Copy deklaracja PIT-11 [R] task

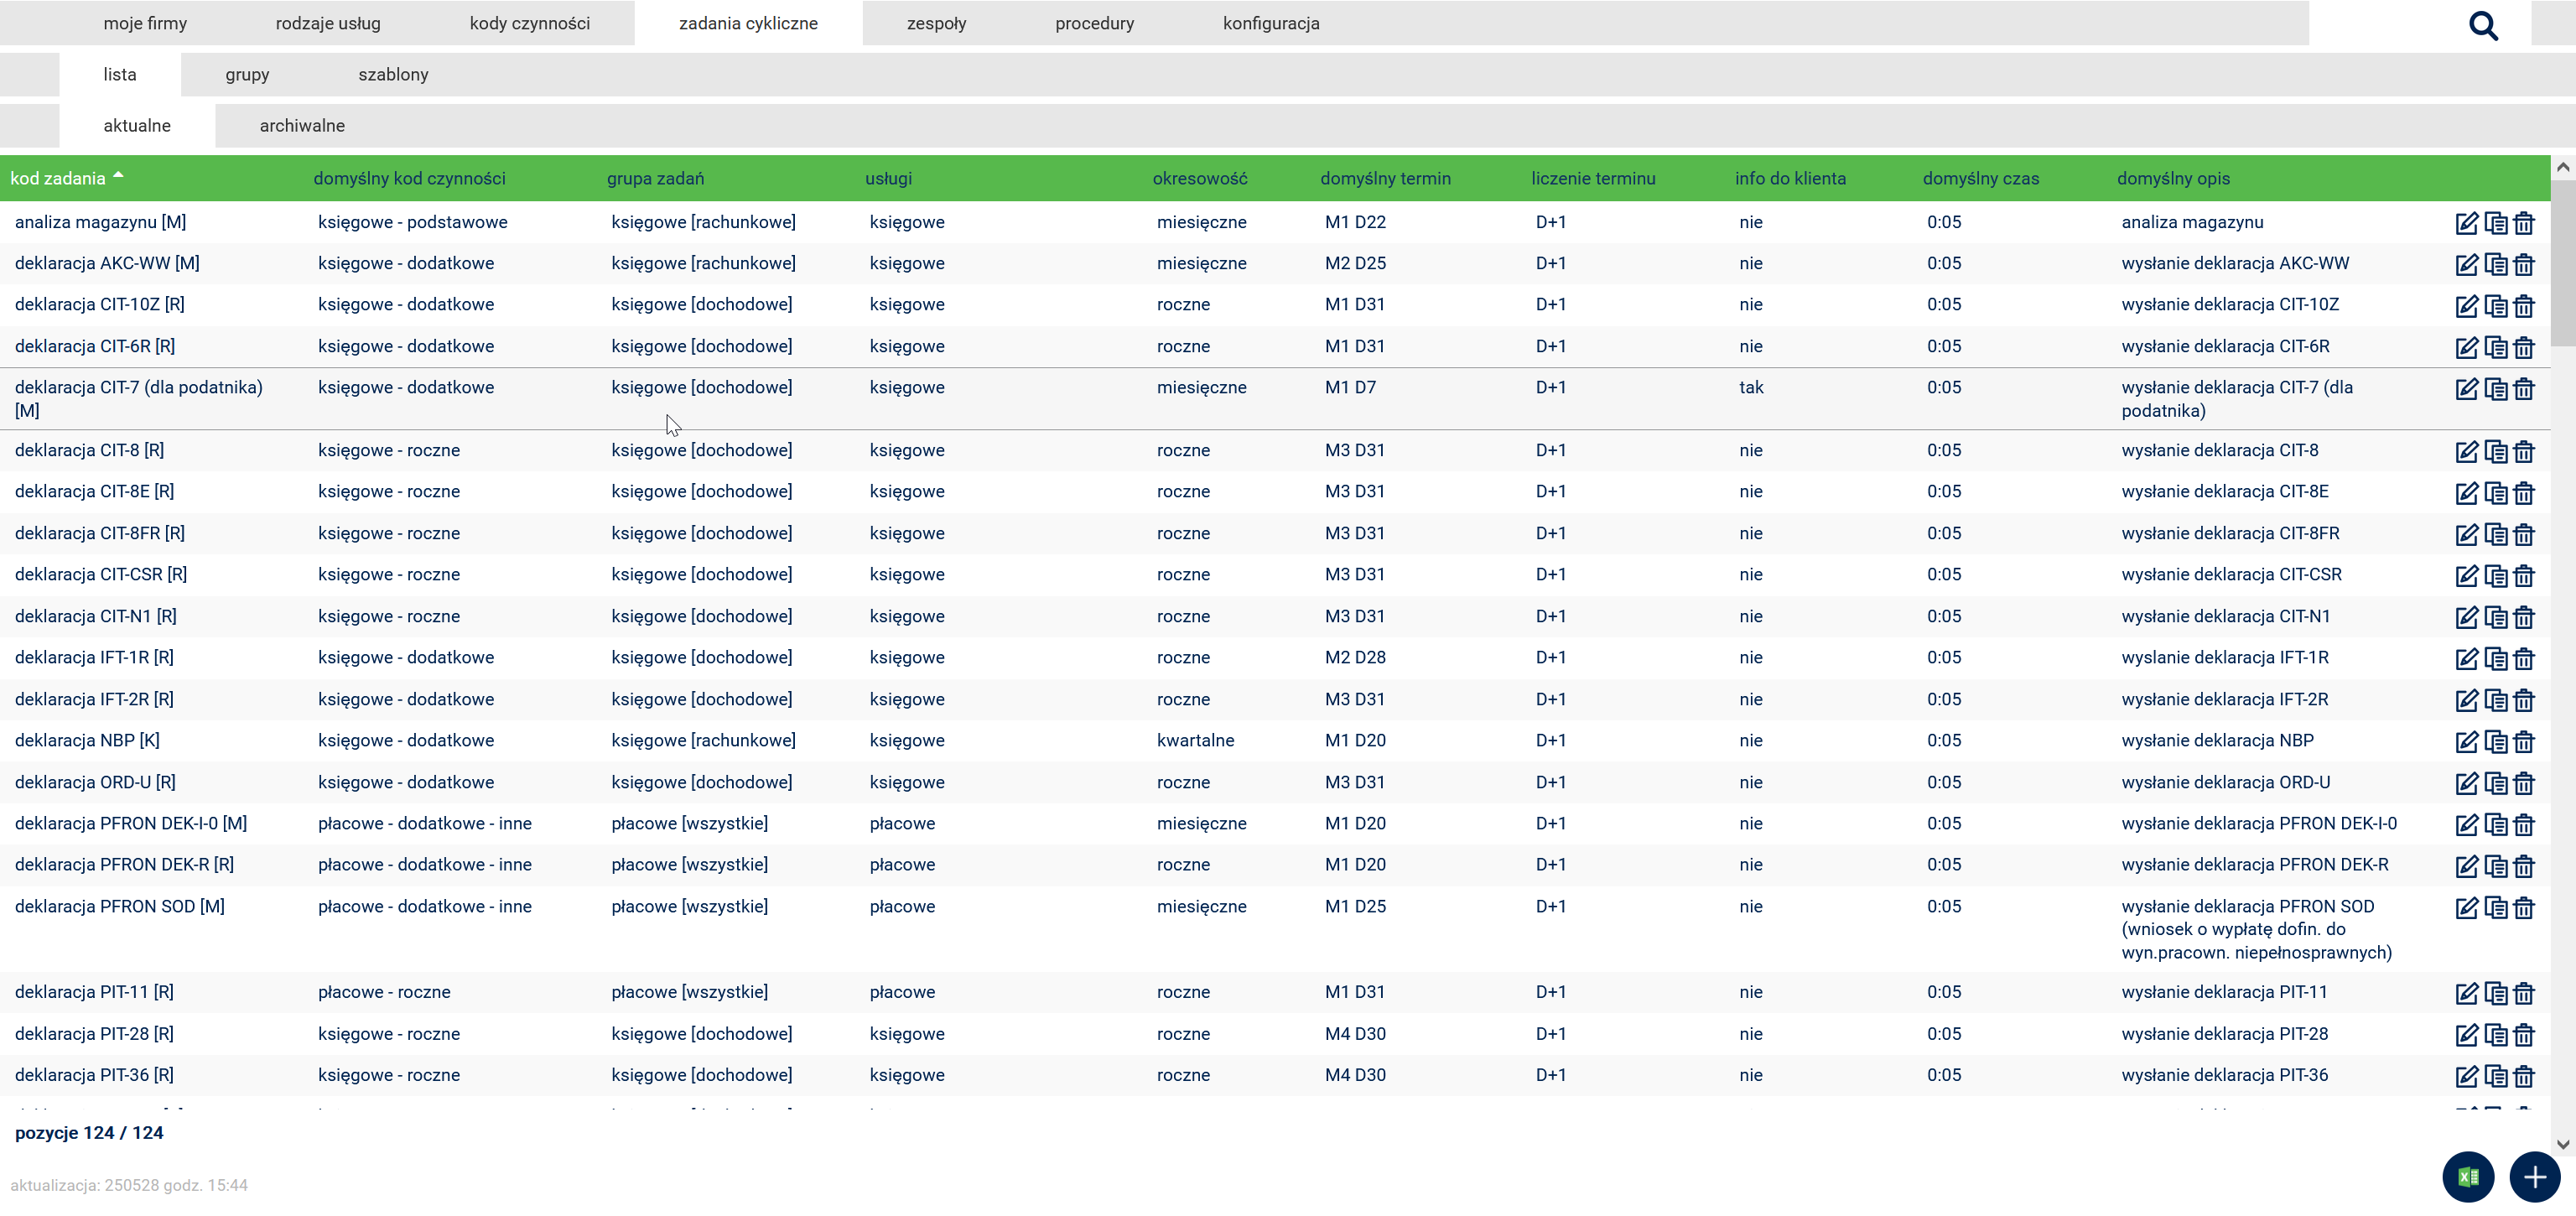pos(2496,993)
